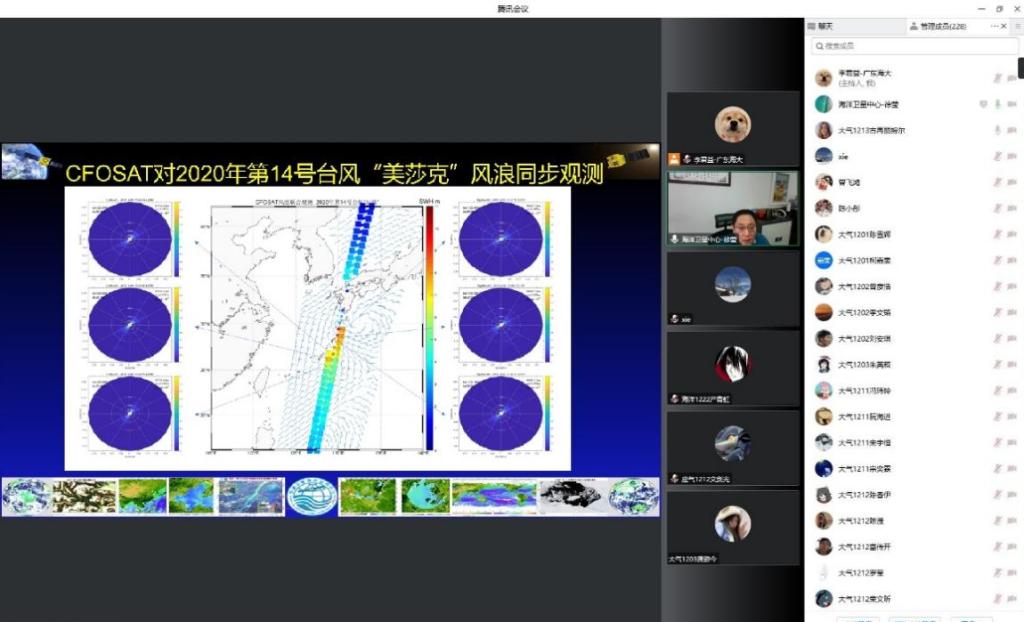Click camera icon for 大气1213 member
The image size is (1024, 622).
tap(1012, 130)
